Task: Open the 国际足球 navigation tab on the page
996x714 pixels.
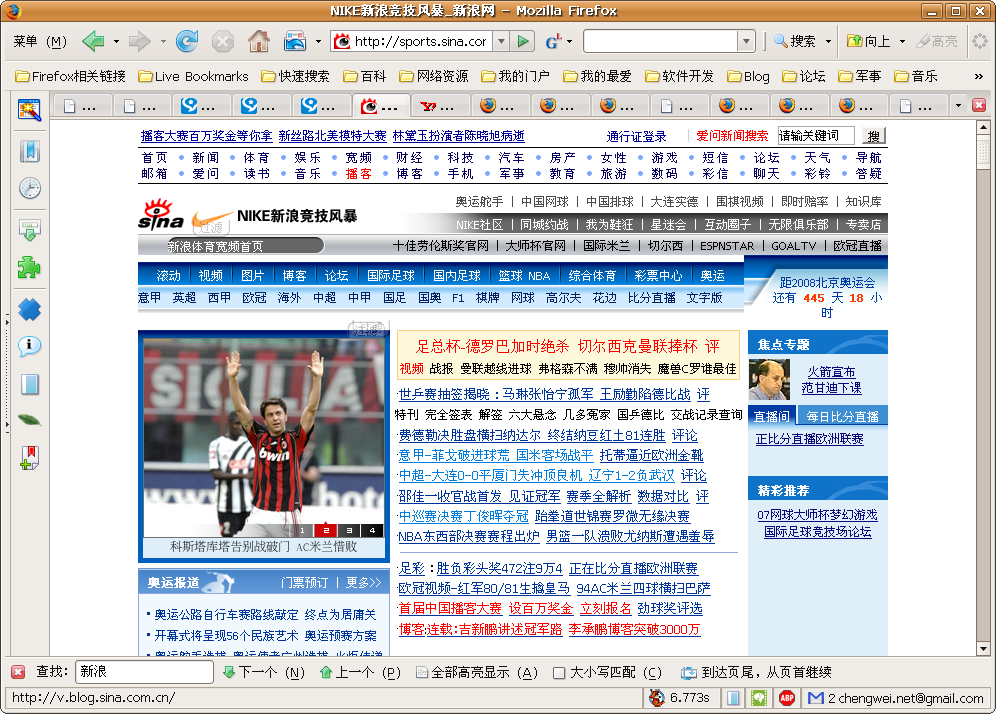Action: (391, 276)
